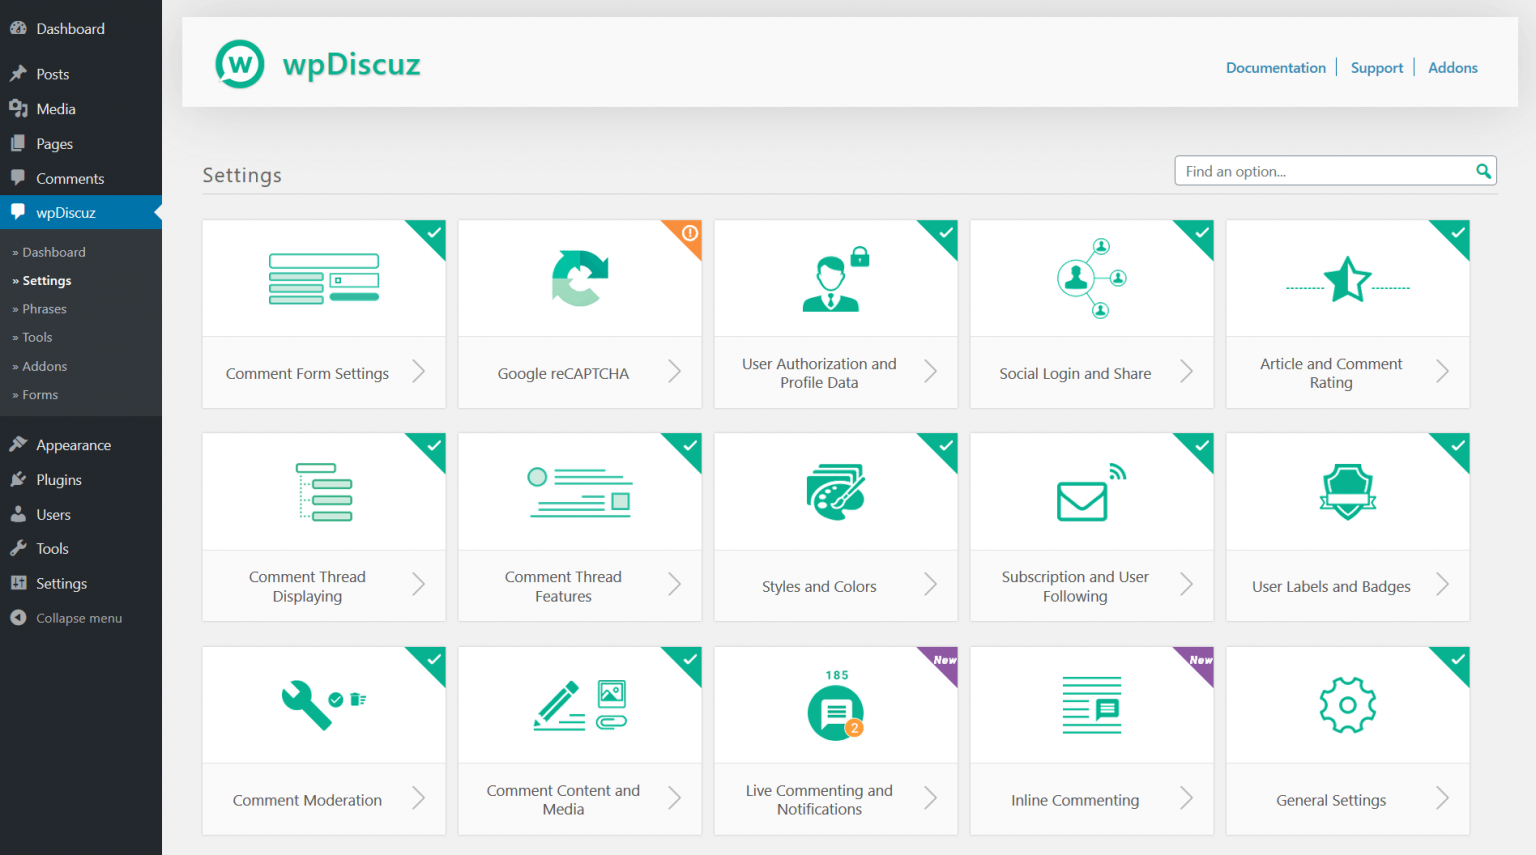Open the Documentation link
1536x855 pixels.
(1276, 67)
